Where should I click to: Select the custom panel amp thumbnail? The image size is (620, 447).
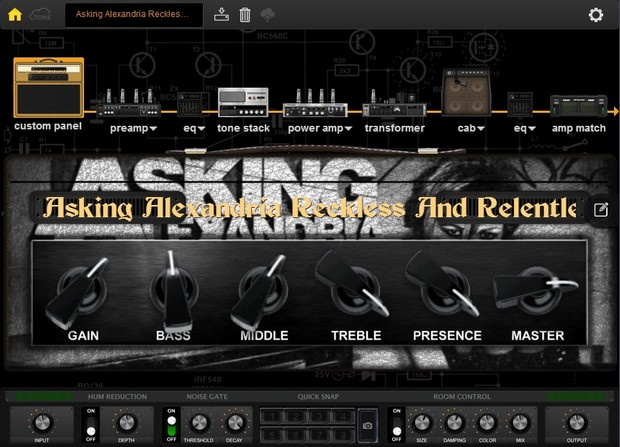pos(49,87)
